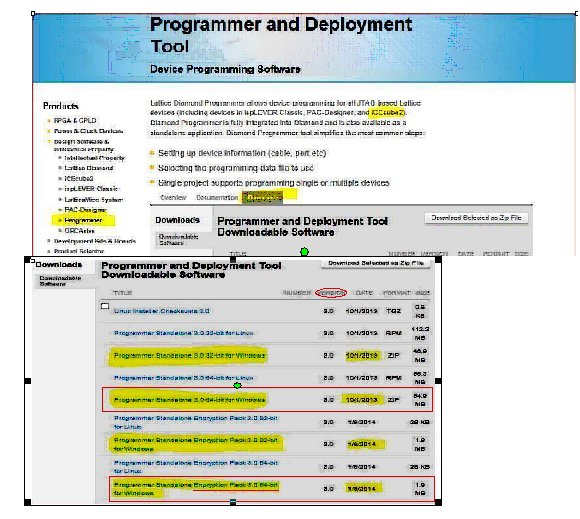Download Encryption Pack 3.0 32-bit for Windows

click(196, 444)
